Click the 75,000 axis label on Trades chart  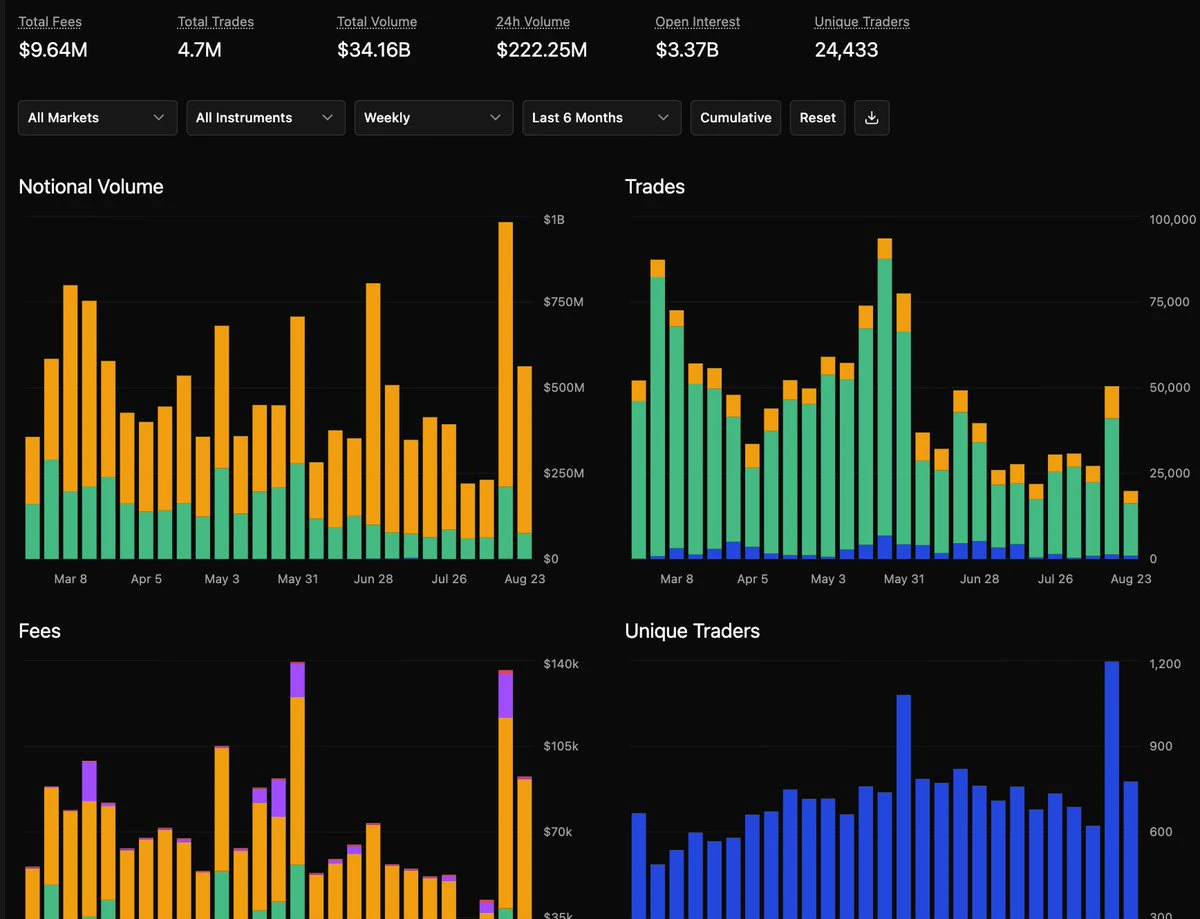pos(1170,302)
